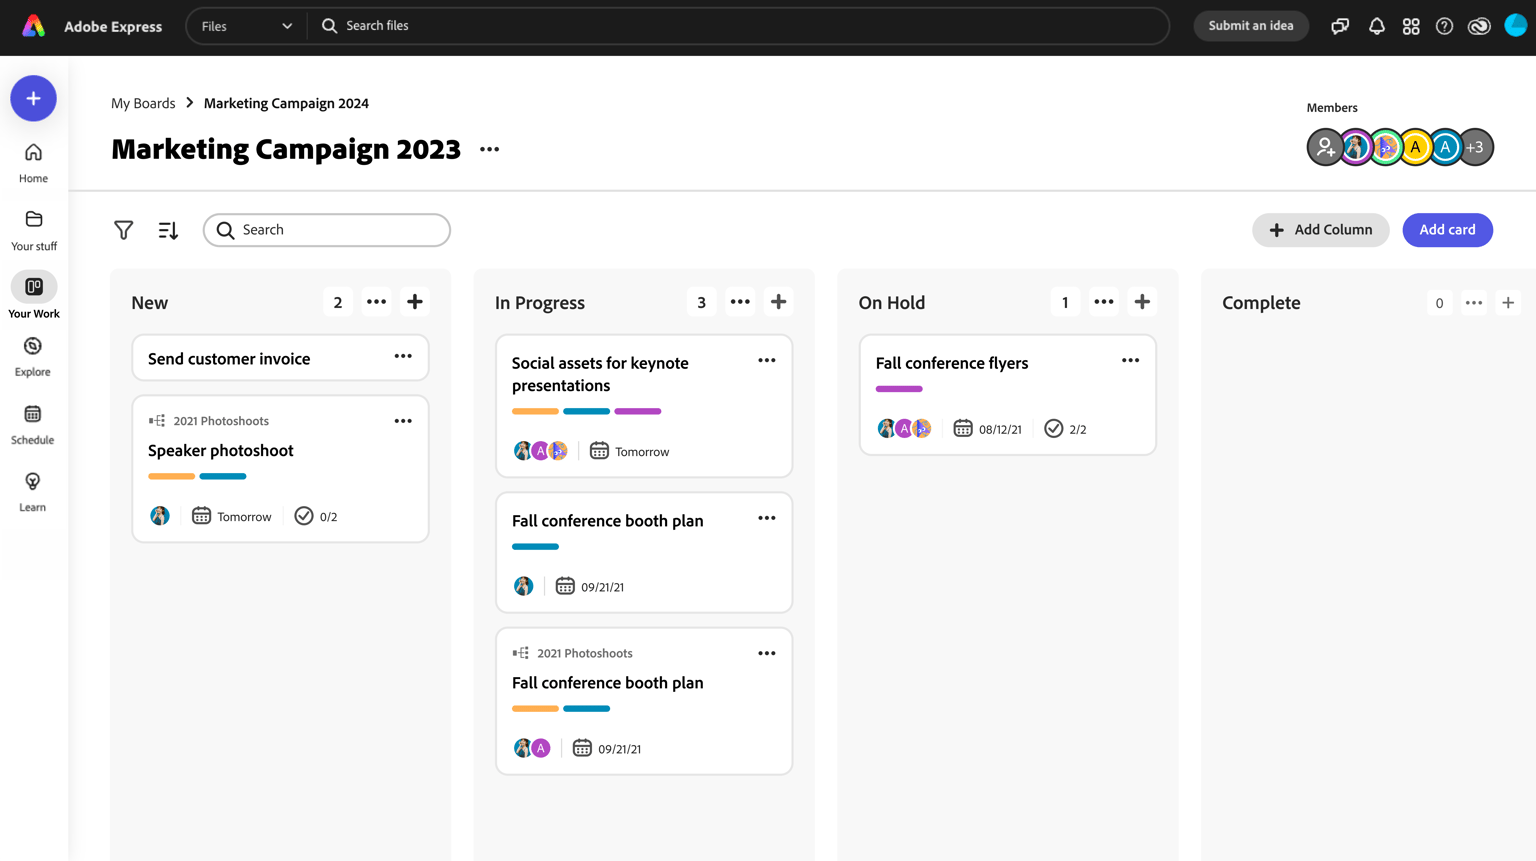This screenshot has width=1536, height=861.
Task: Open options for the Complete column
Action: 1474,303
